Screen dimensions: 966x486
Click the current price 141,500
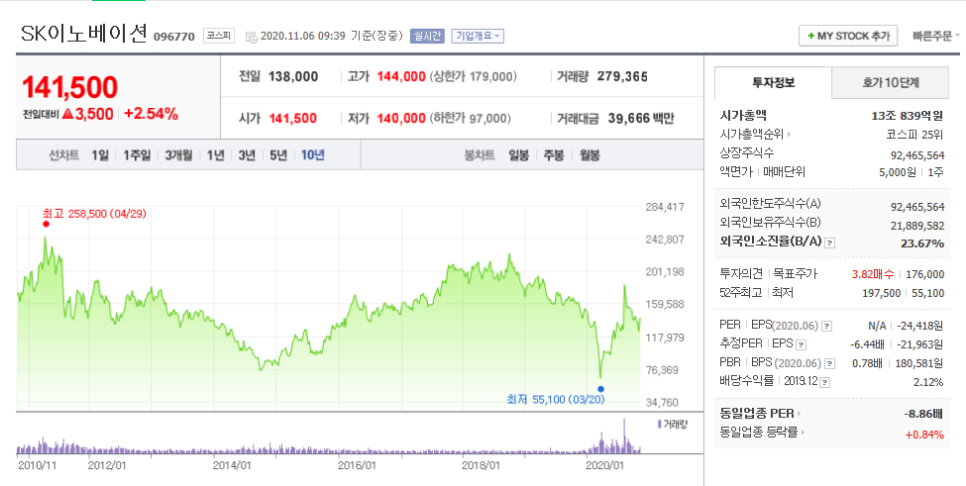coord(70,87)
